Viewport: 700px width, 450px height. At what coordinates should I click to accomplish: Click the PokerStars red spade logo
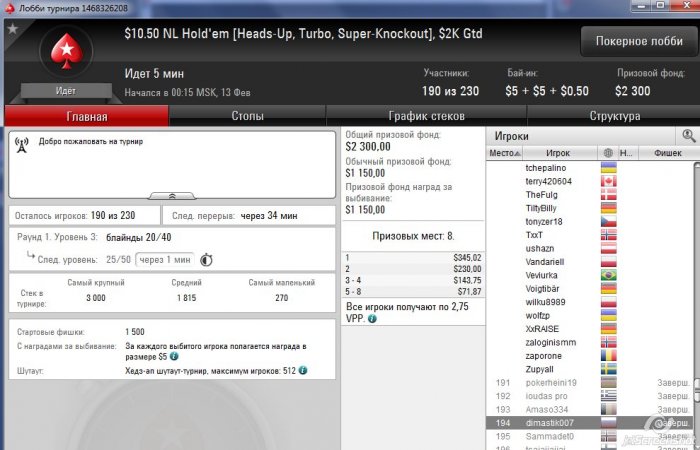(67, 51)
